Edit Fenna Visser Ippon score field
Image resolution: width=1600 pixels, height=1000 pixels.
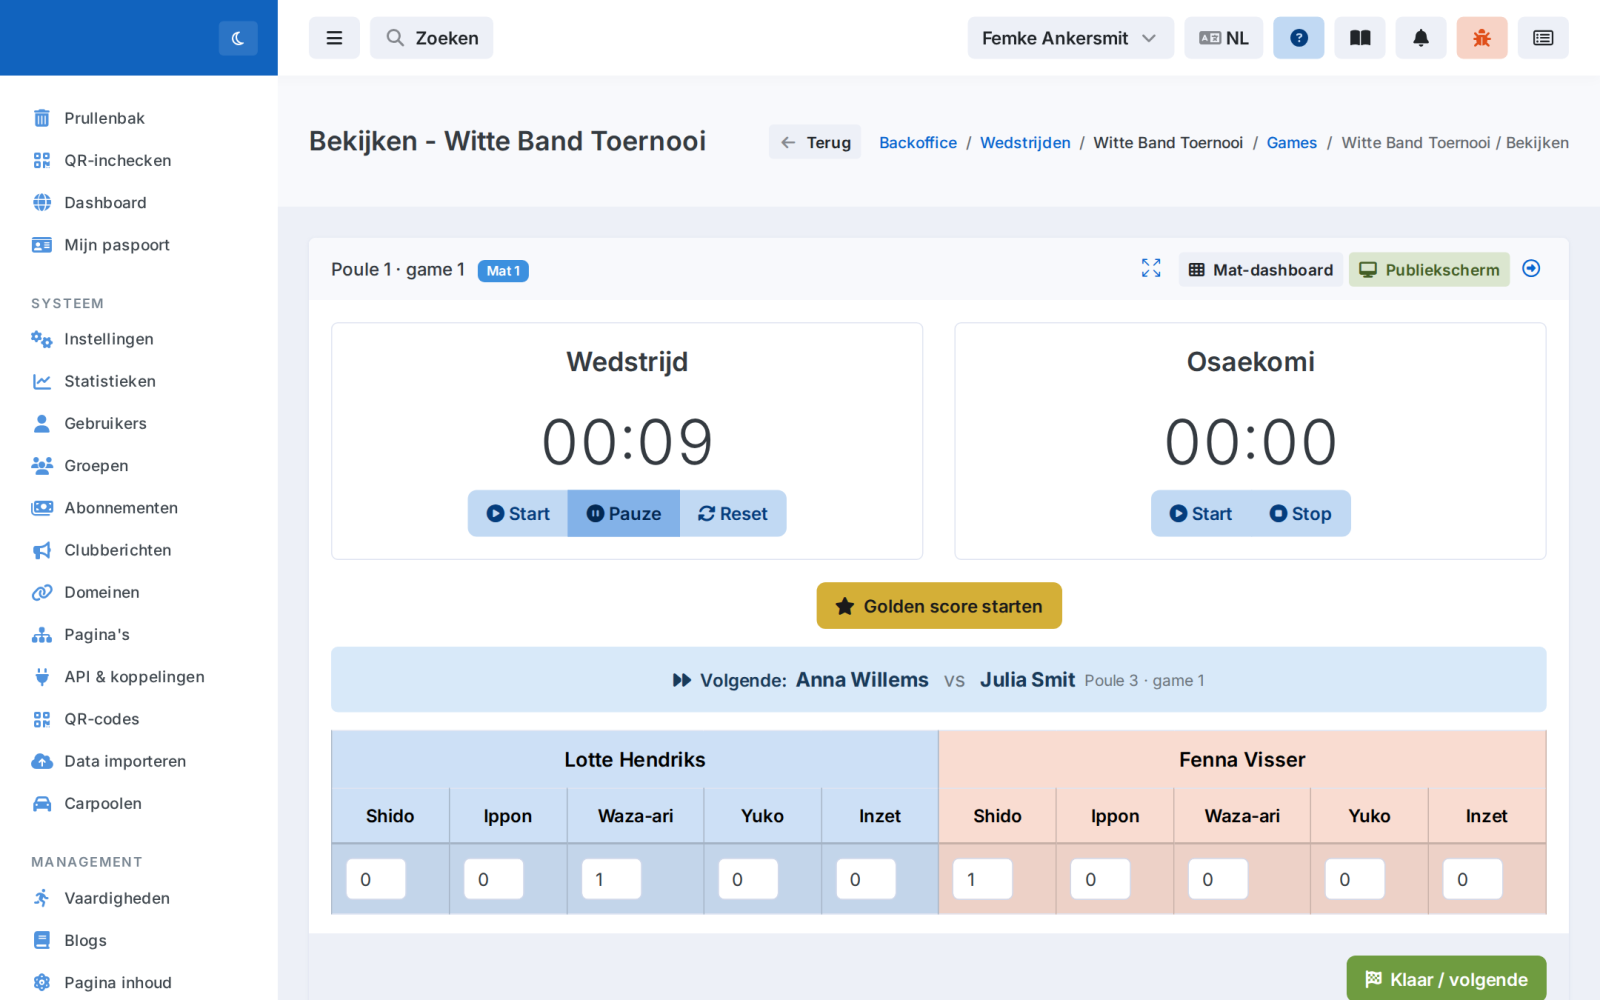pos(1100,879)
